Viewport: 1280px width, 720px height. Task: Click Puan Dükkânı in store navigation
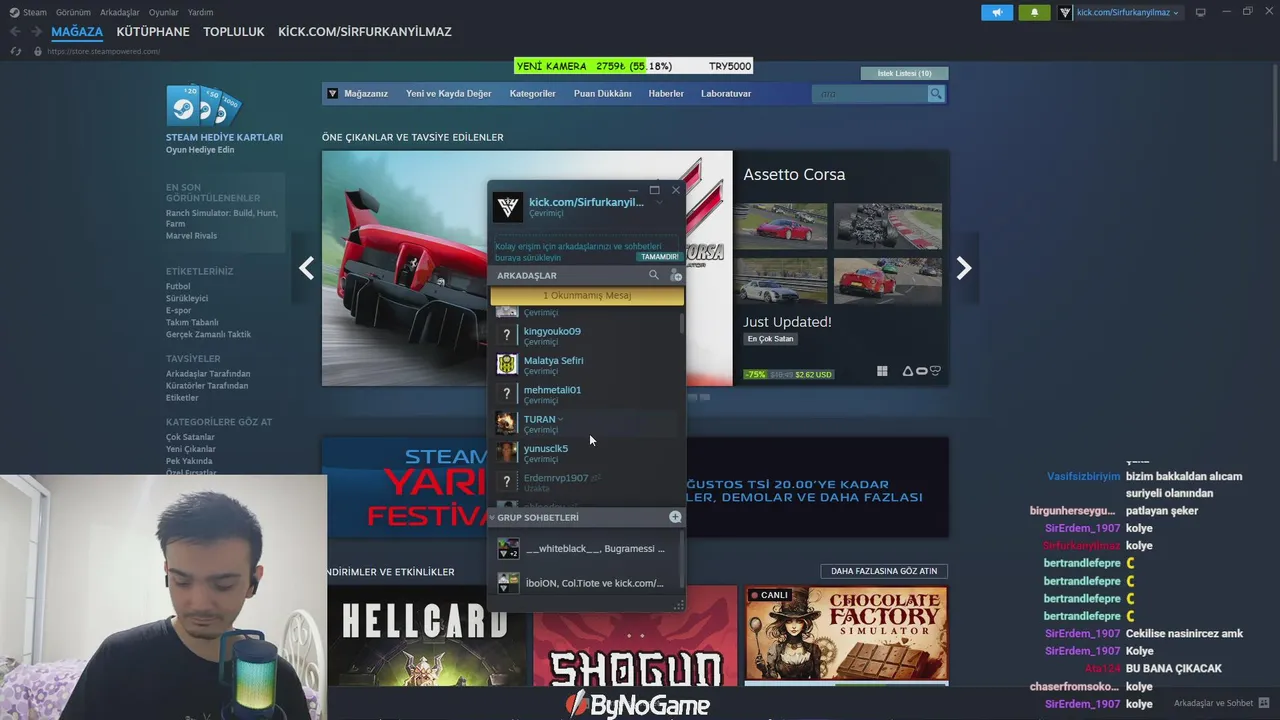coord(602,93)
